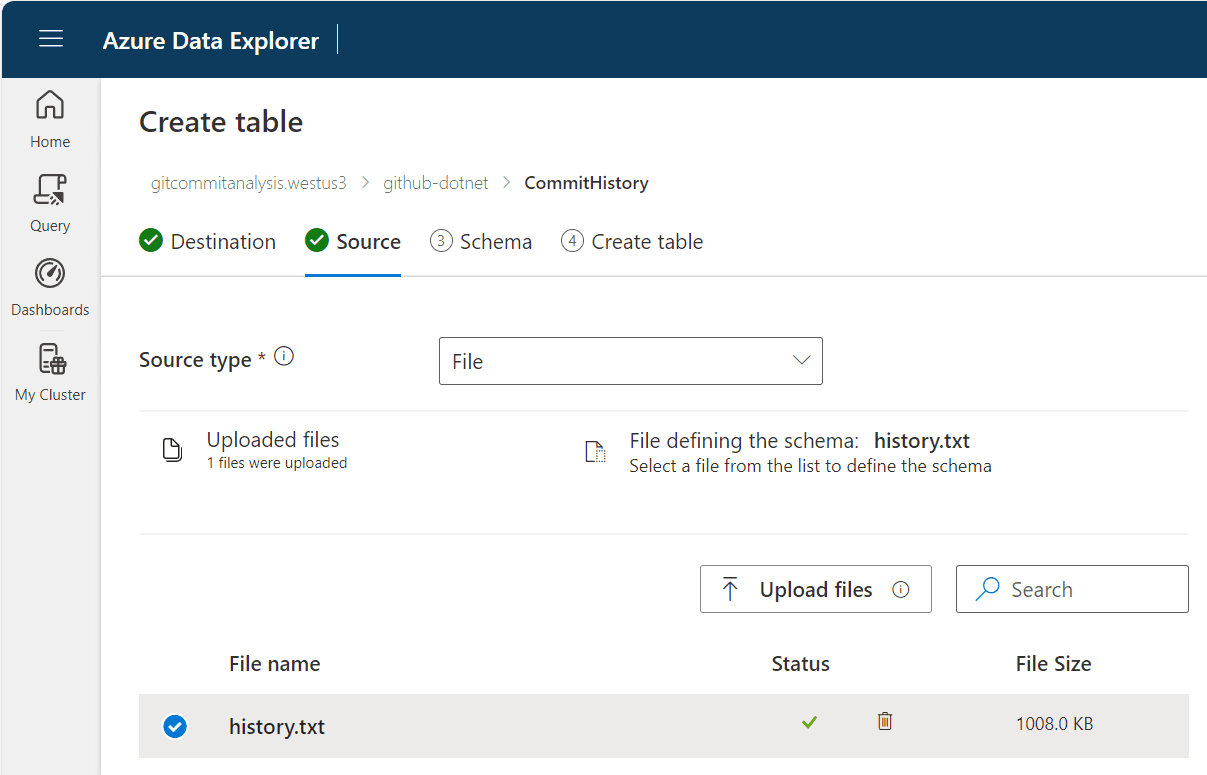Open the Azure Data Explorer hamburger menu
The image size is (1207, 775).
point(50,39)
